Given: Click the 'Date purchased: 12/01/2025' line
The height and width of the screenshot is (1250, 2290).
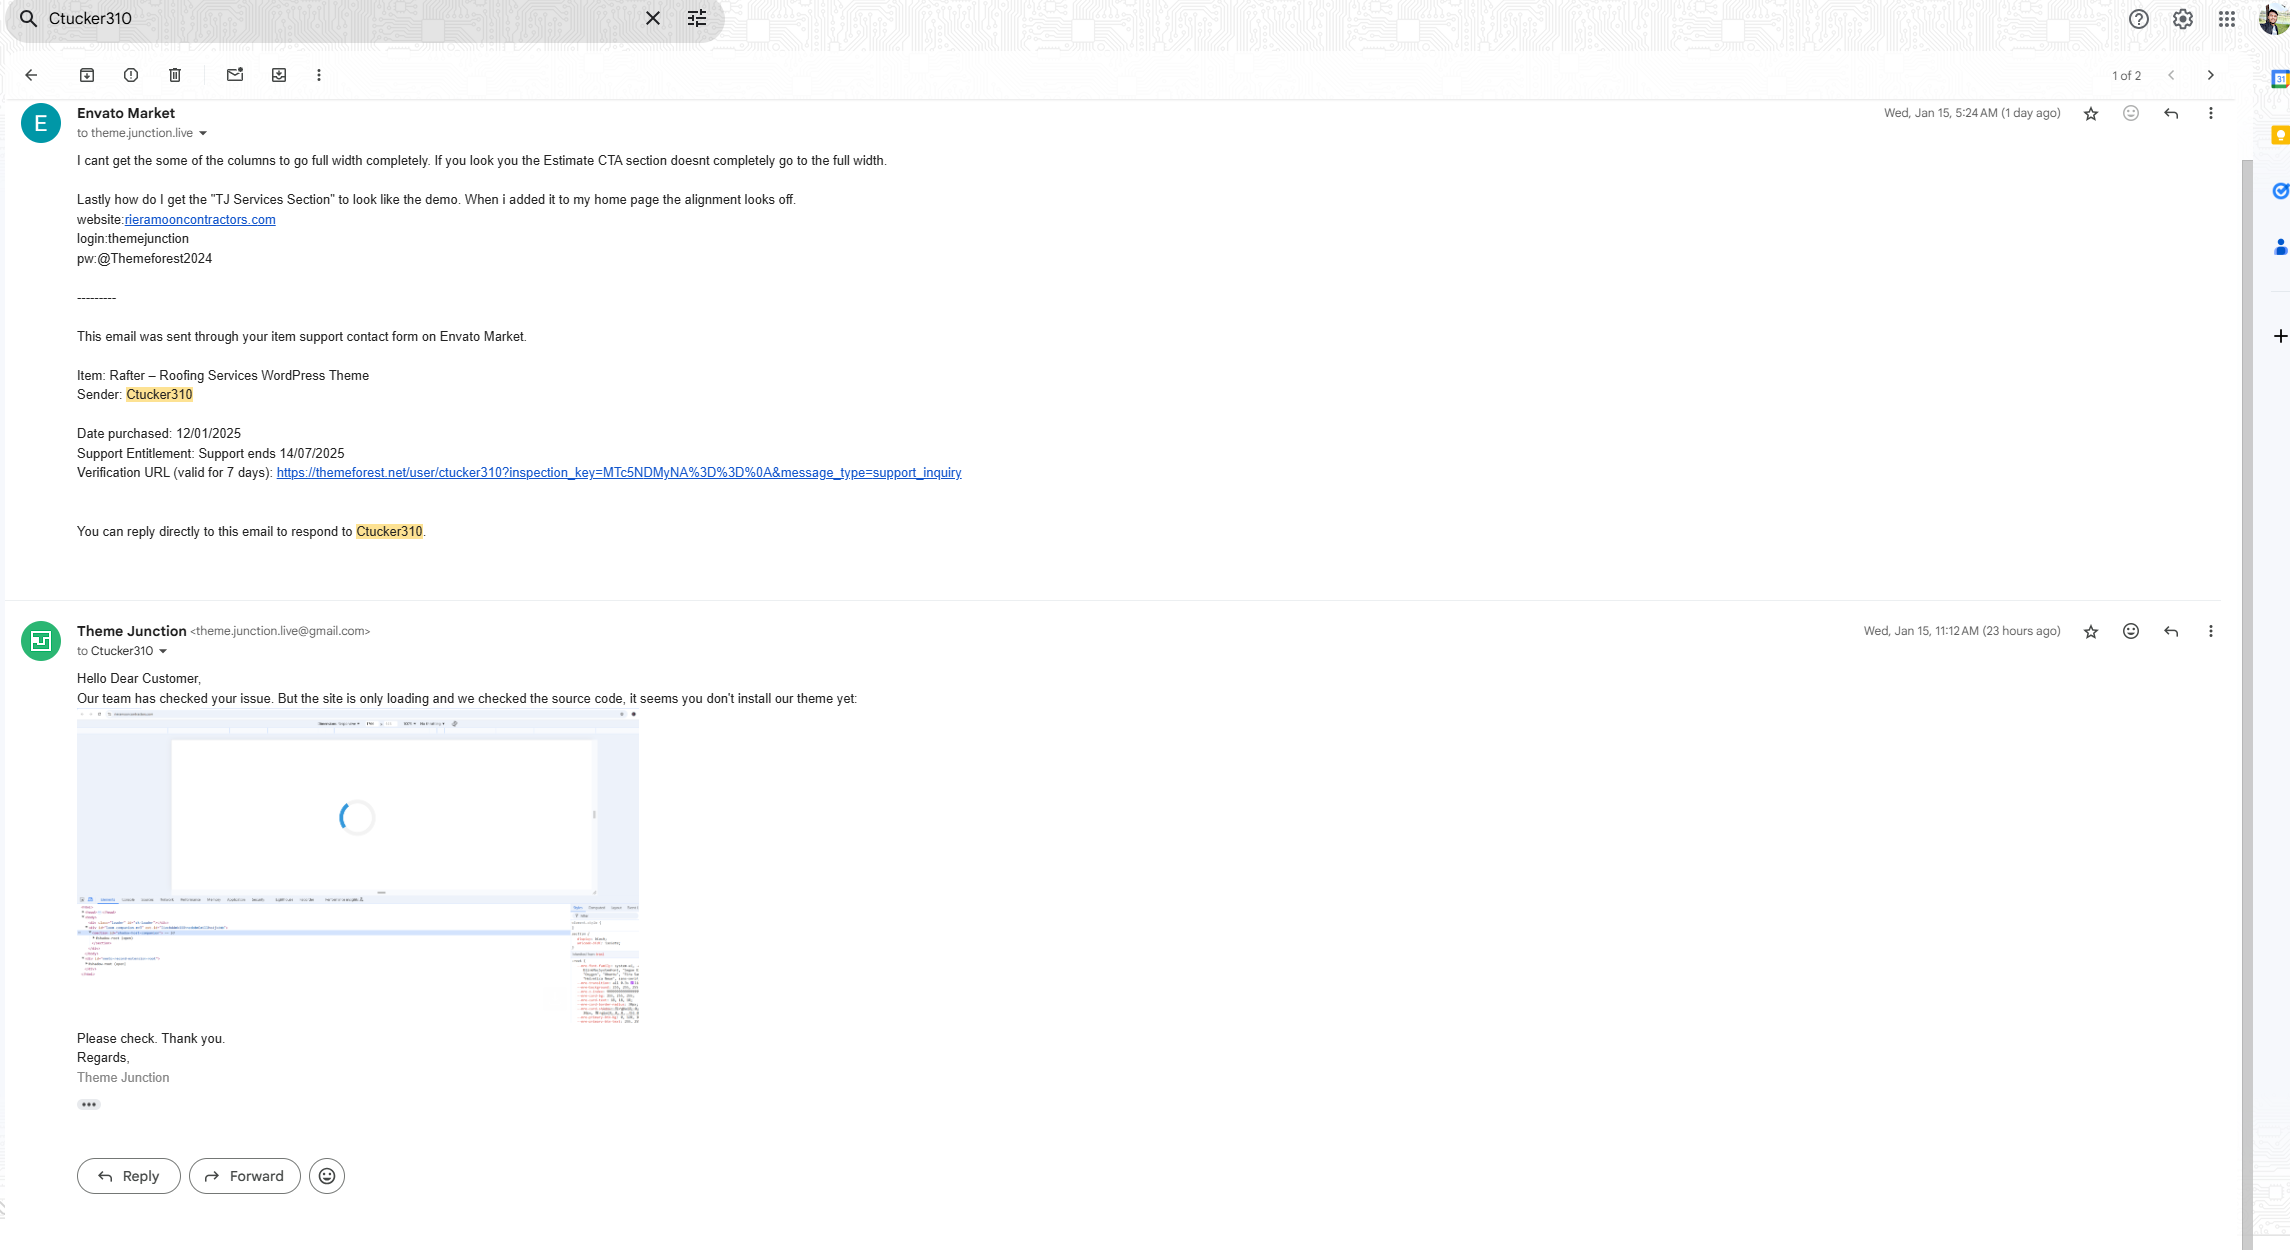Looking at the screenshot, I should (x=159, y=434).
